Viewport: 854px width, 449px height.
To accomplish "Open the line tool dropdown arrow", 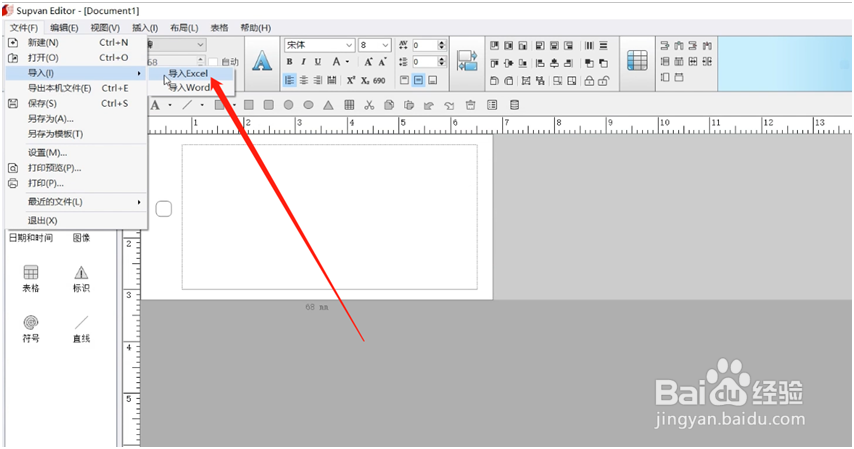I will pos(202,105).
